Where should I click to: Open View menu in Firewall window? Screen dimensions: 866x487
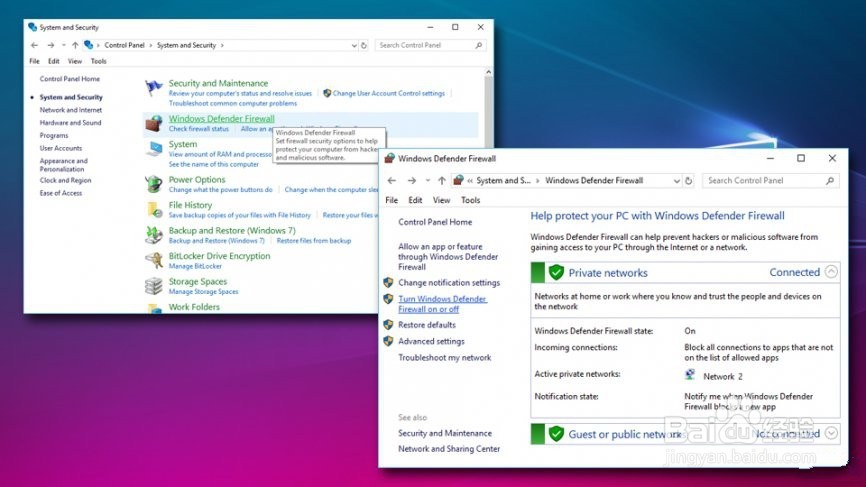click(x=441, y=200)
